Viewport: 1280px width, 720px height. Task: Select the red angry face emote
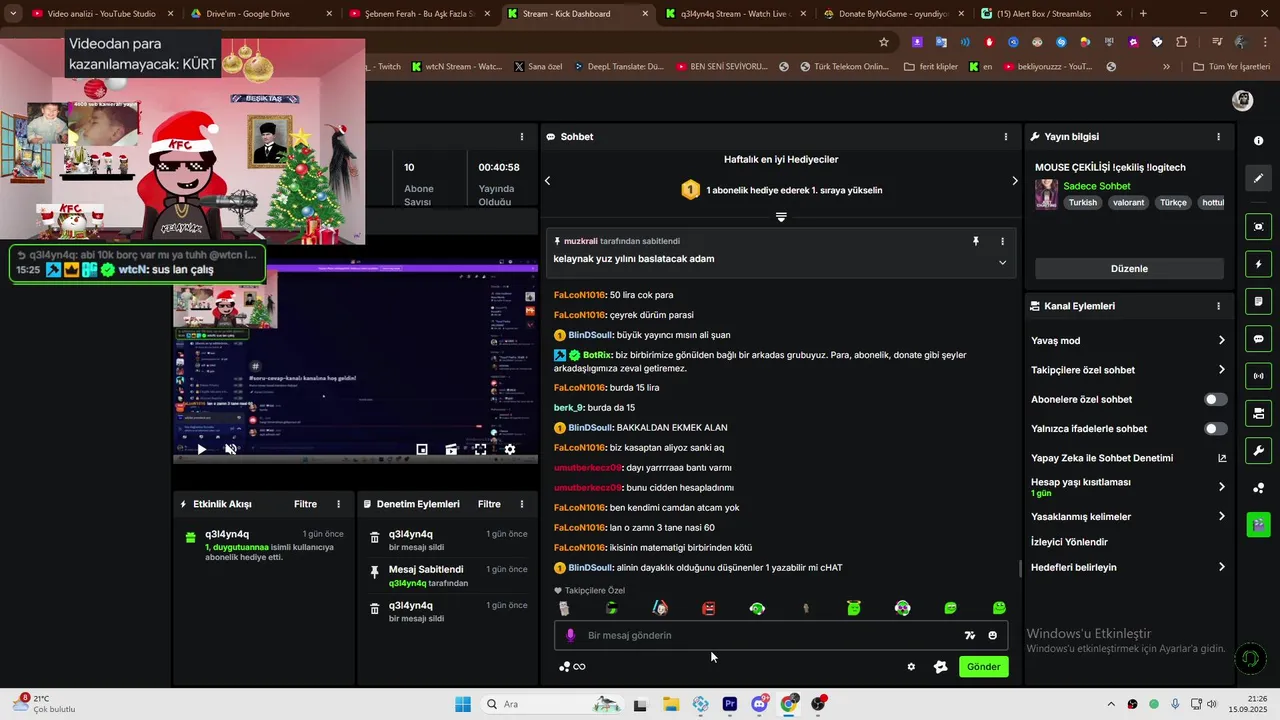pyautogui.click(x=709, y=608)
